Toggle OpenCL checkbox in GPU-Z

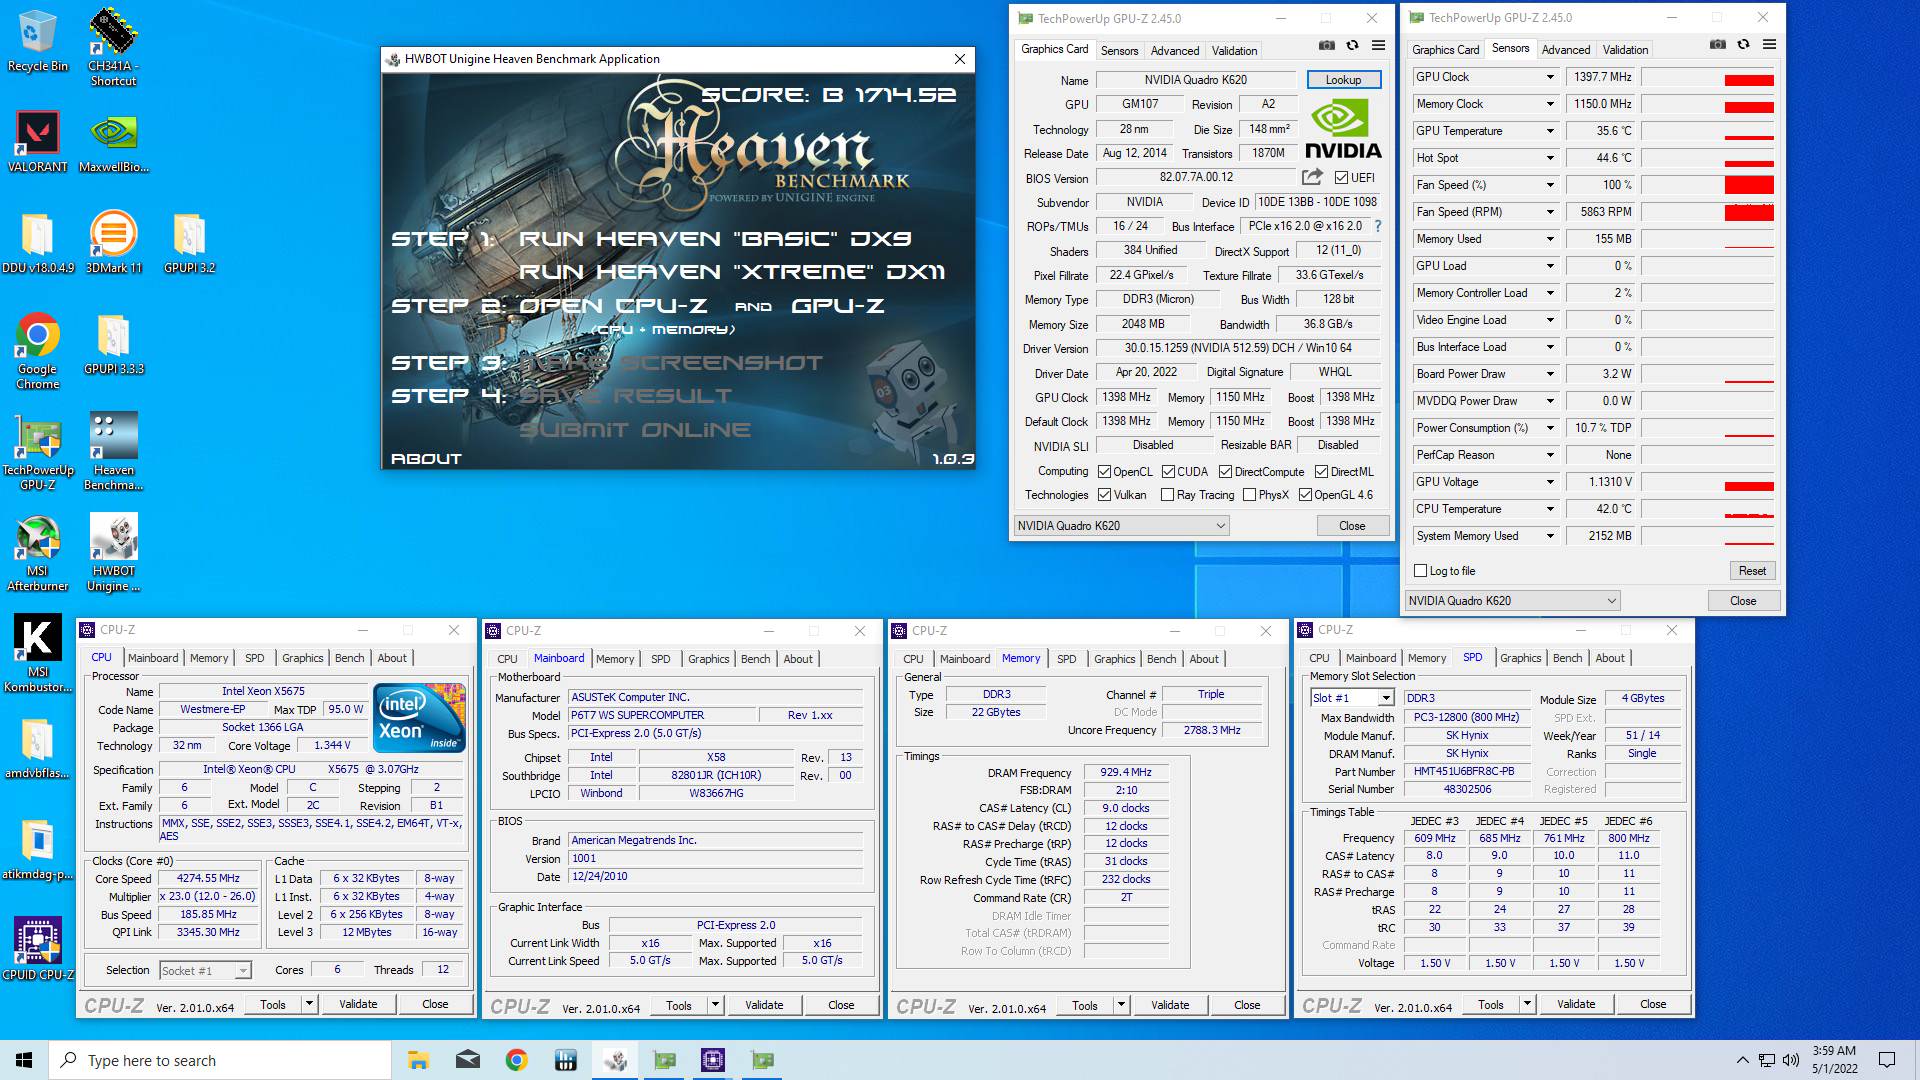[x=1104, y=472]
